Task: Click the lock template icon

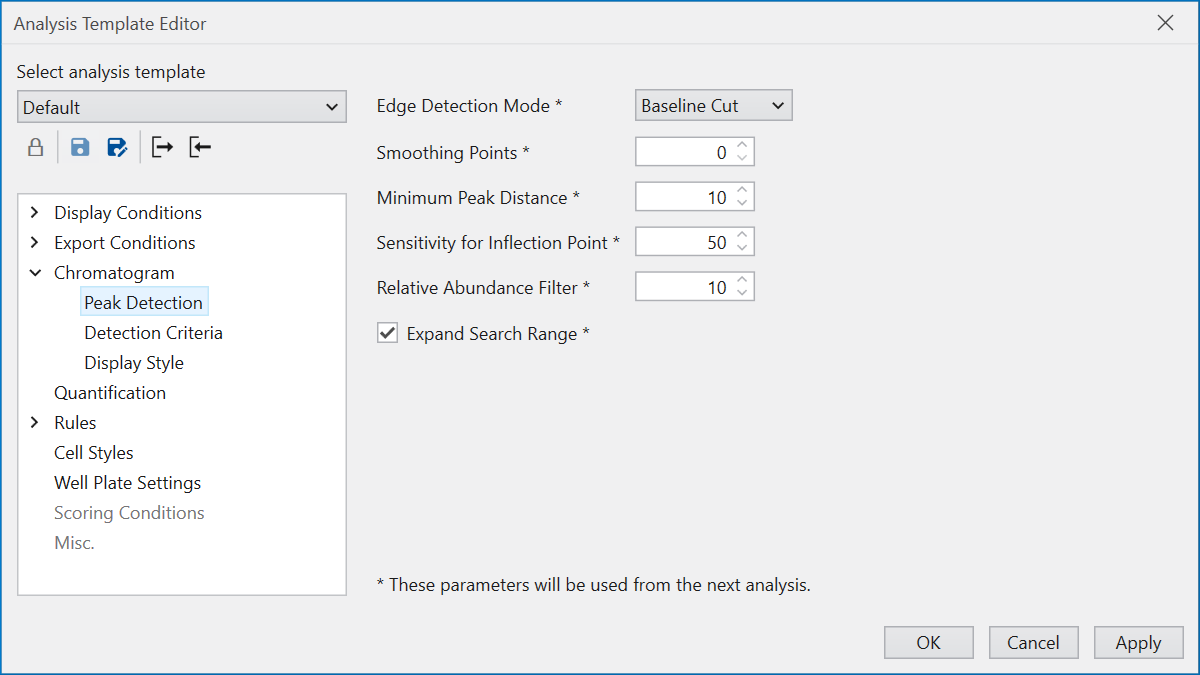Action: tap(35, 148)
